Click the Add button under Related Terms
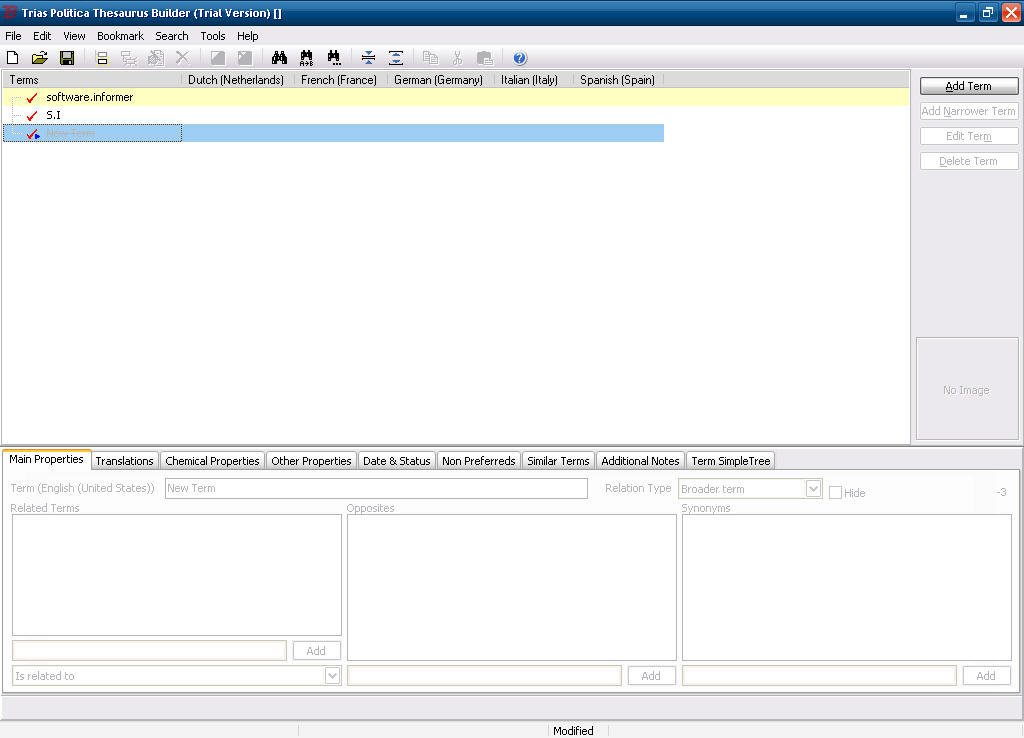Viewport: 1024px width, 738px height. pyautogui.click(x=316, y=650)
